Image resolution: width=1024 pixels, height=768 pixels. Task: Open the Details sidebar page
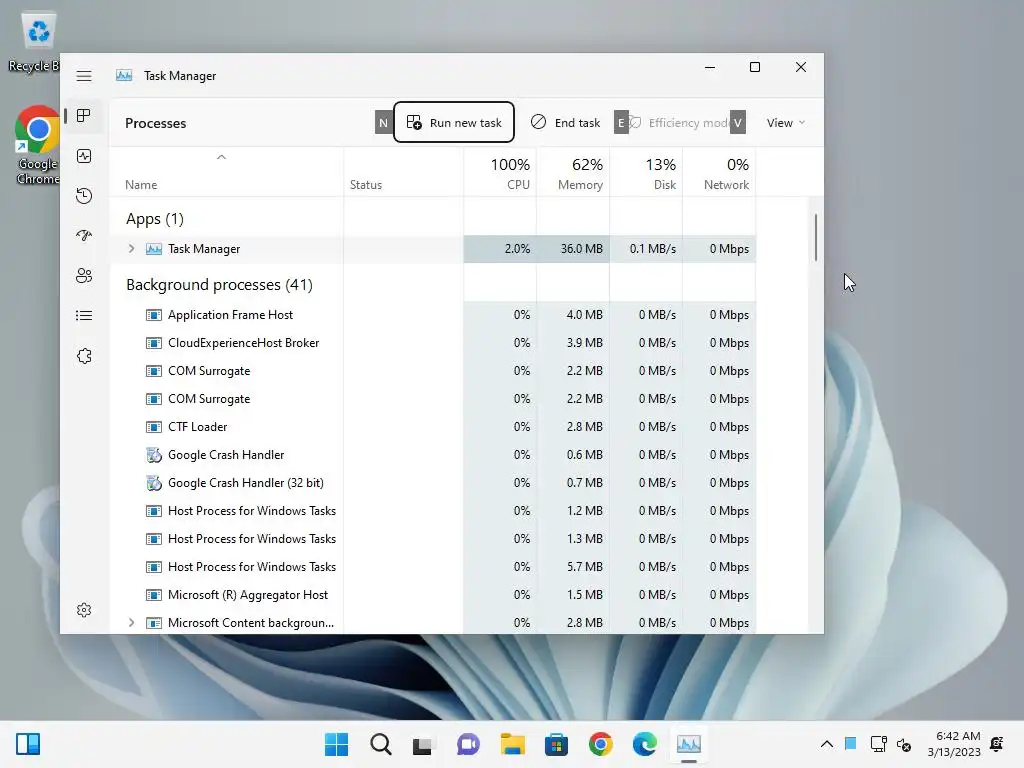coord(84,316)
